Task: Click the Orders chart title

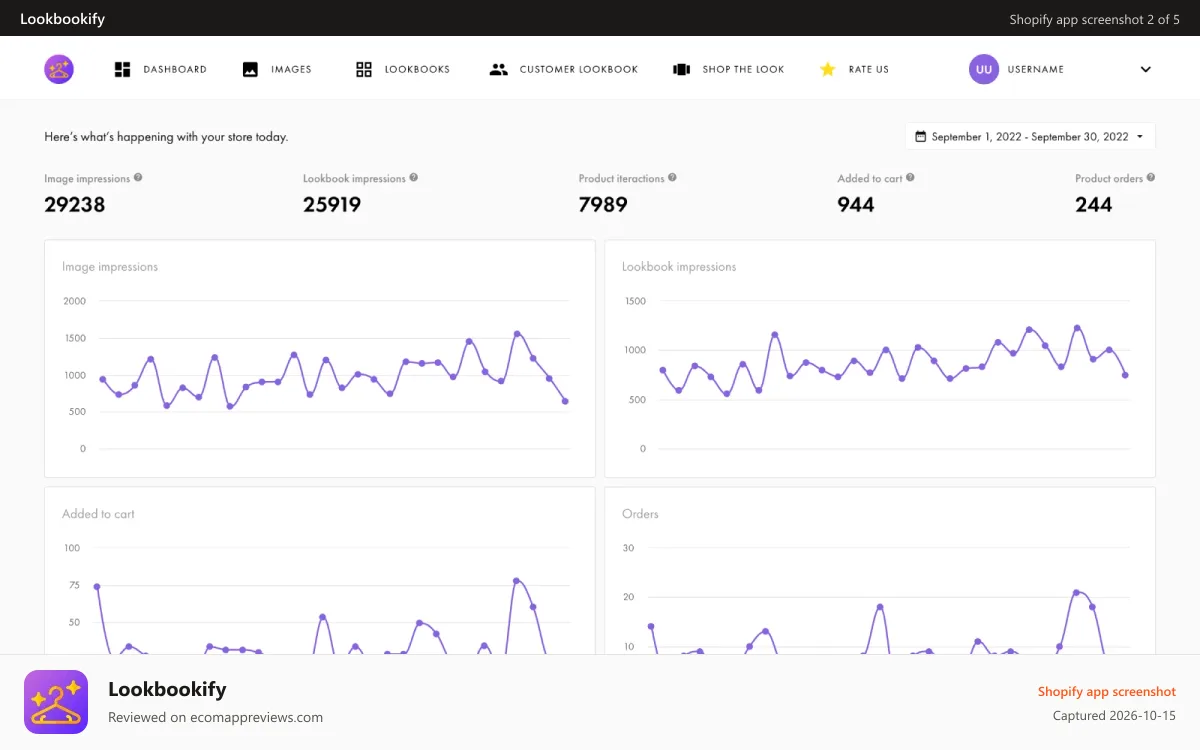Action: [640, 514]
